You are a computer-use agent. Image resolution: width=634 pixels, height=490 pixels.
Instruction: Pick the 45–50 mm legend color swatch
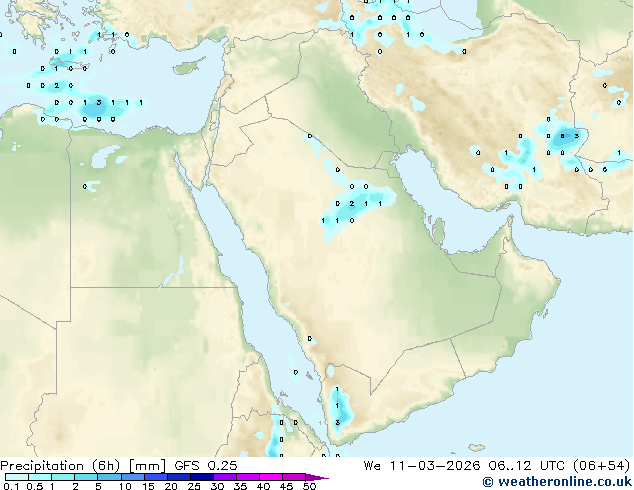coord(294,477)
